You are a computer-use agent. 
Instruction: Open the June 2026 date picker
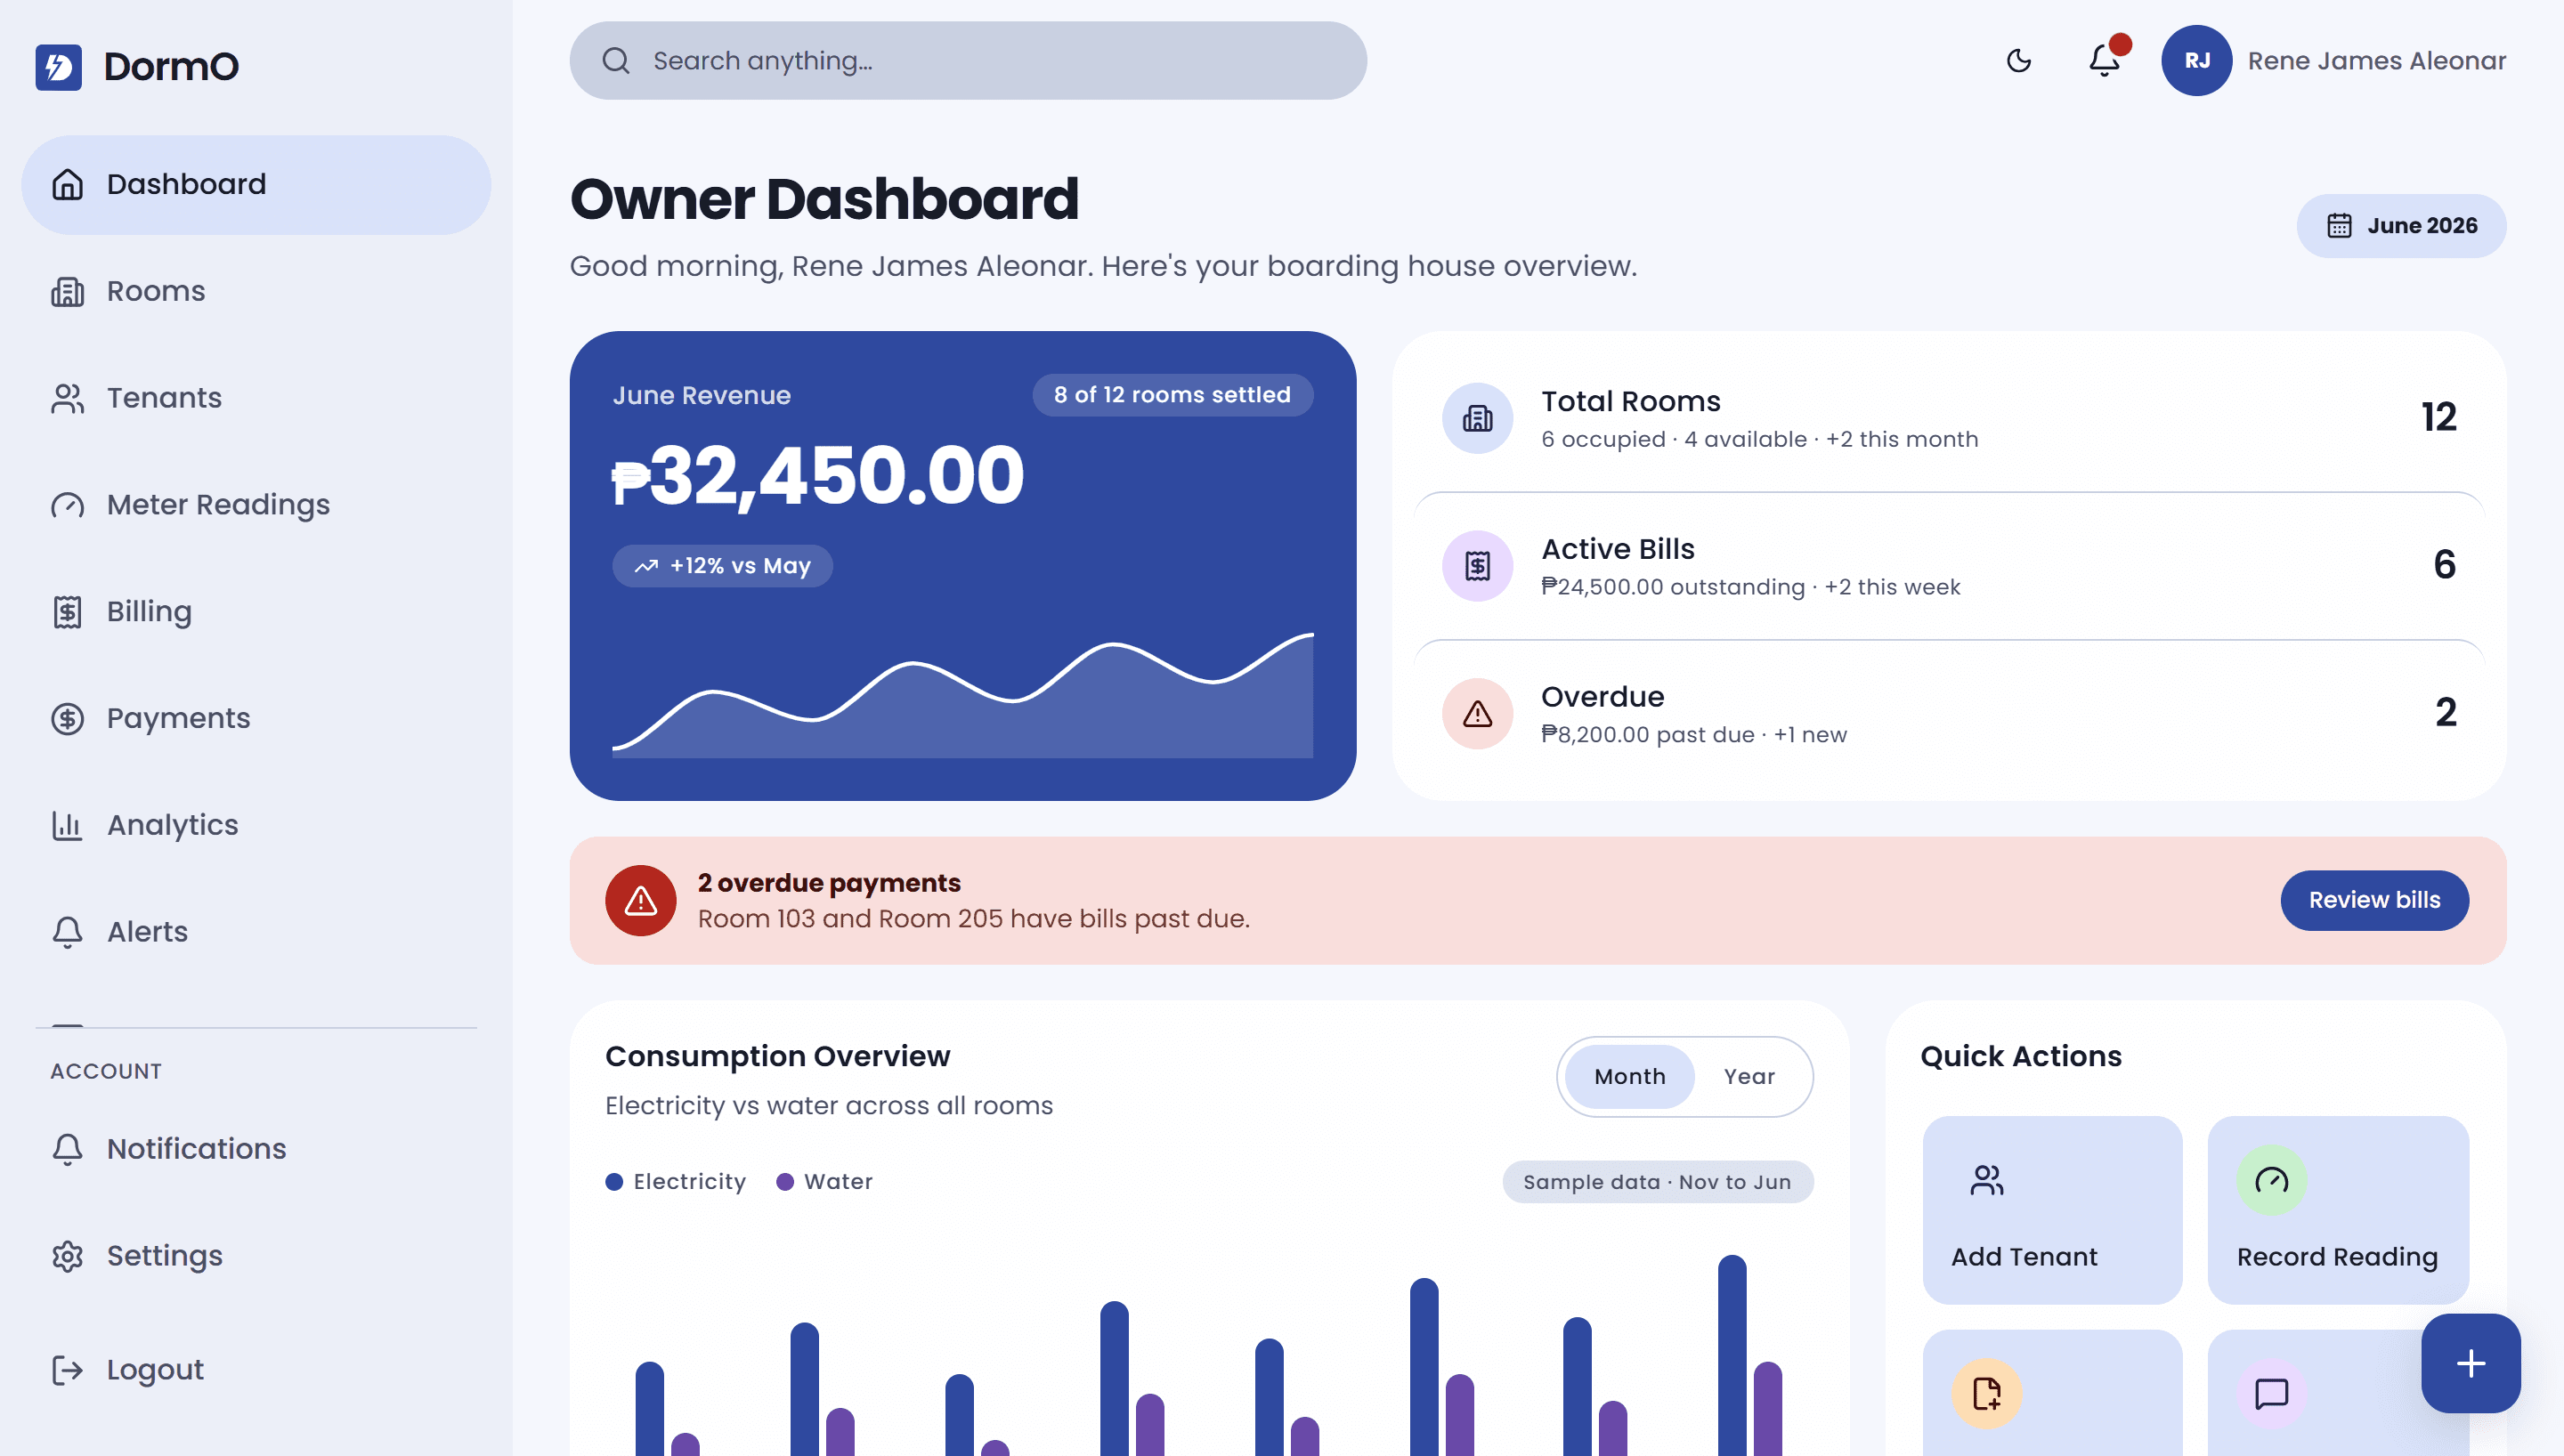[x=2401, y=226]
